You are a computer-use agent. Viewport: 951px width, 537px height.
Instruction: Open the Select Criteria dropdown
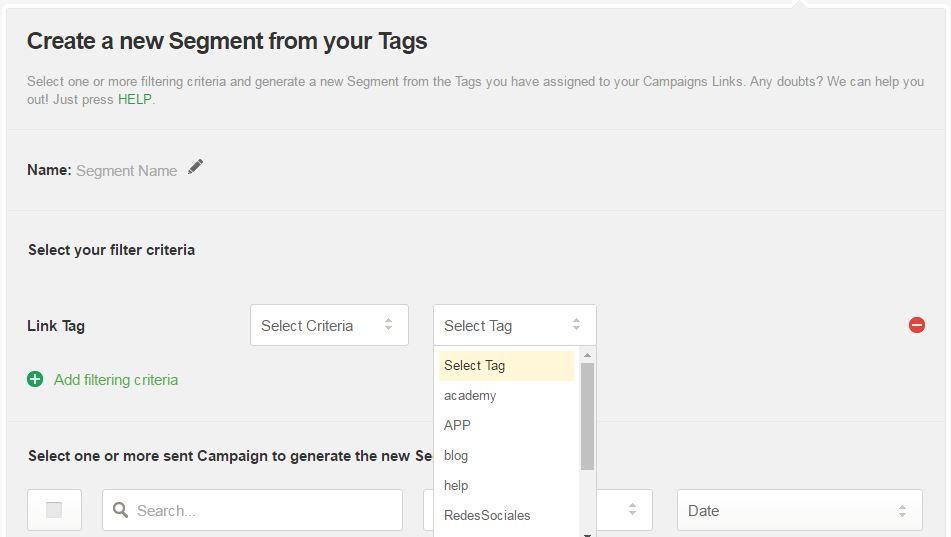(329, 325)
